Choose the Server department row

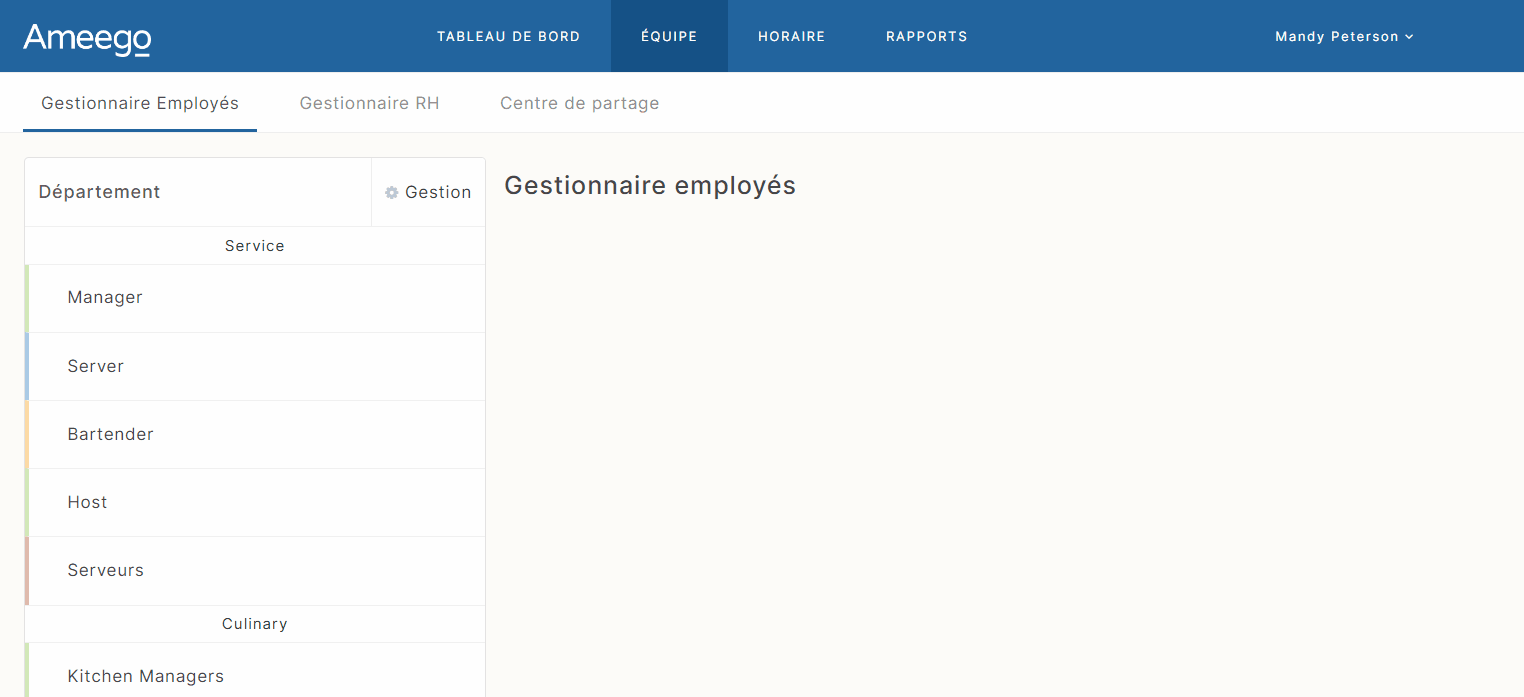click(96, 366)
